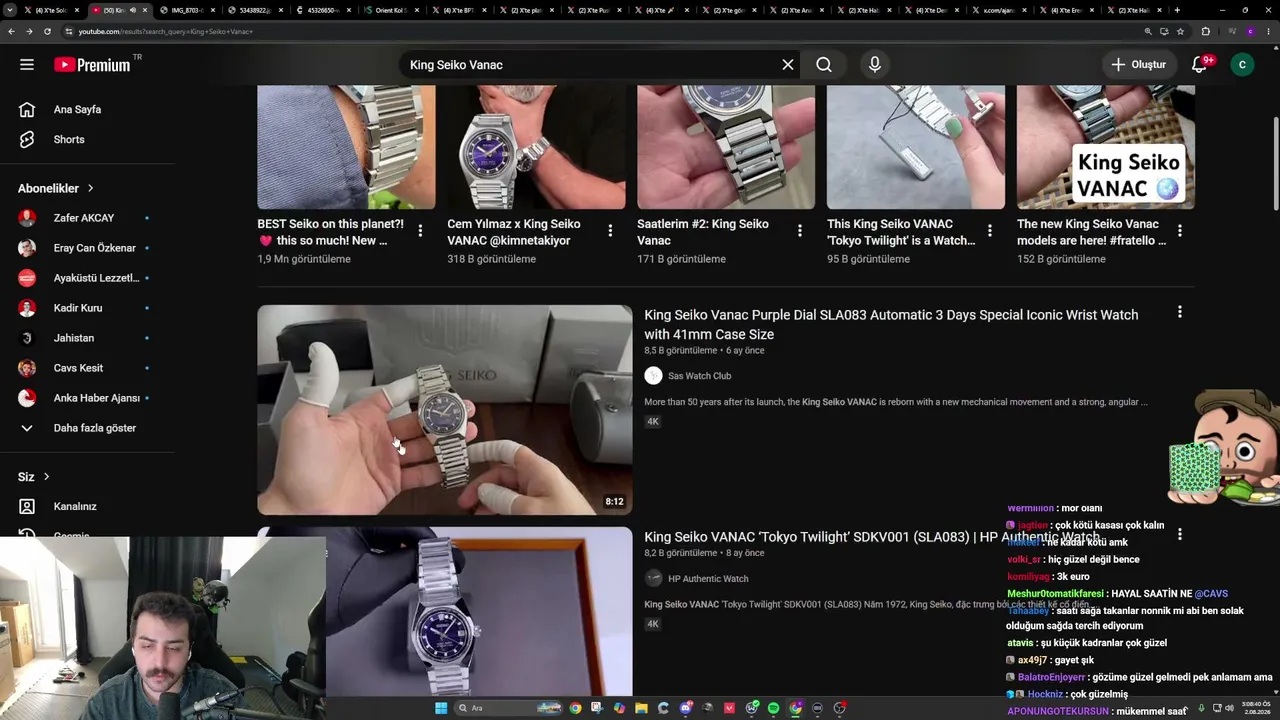
Task: Visit HP Authentic Watch channel avatar
Action: click(653, 579)
